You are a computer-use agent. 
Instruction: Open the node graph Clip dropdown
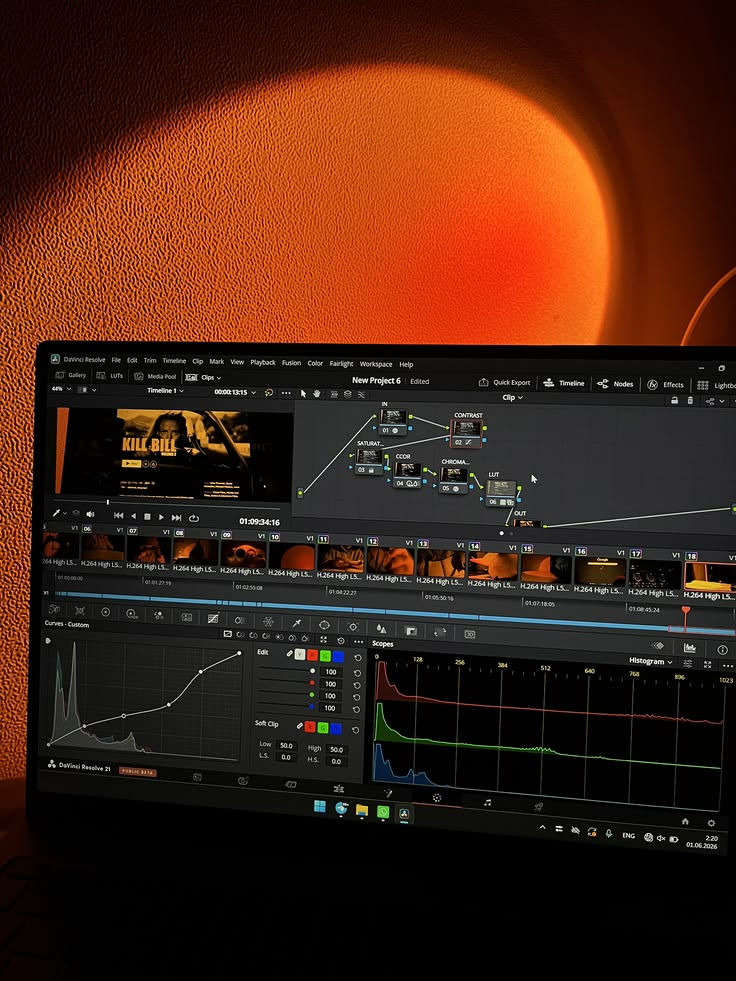[x=513, y=397]
